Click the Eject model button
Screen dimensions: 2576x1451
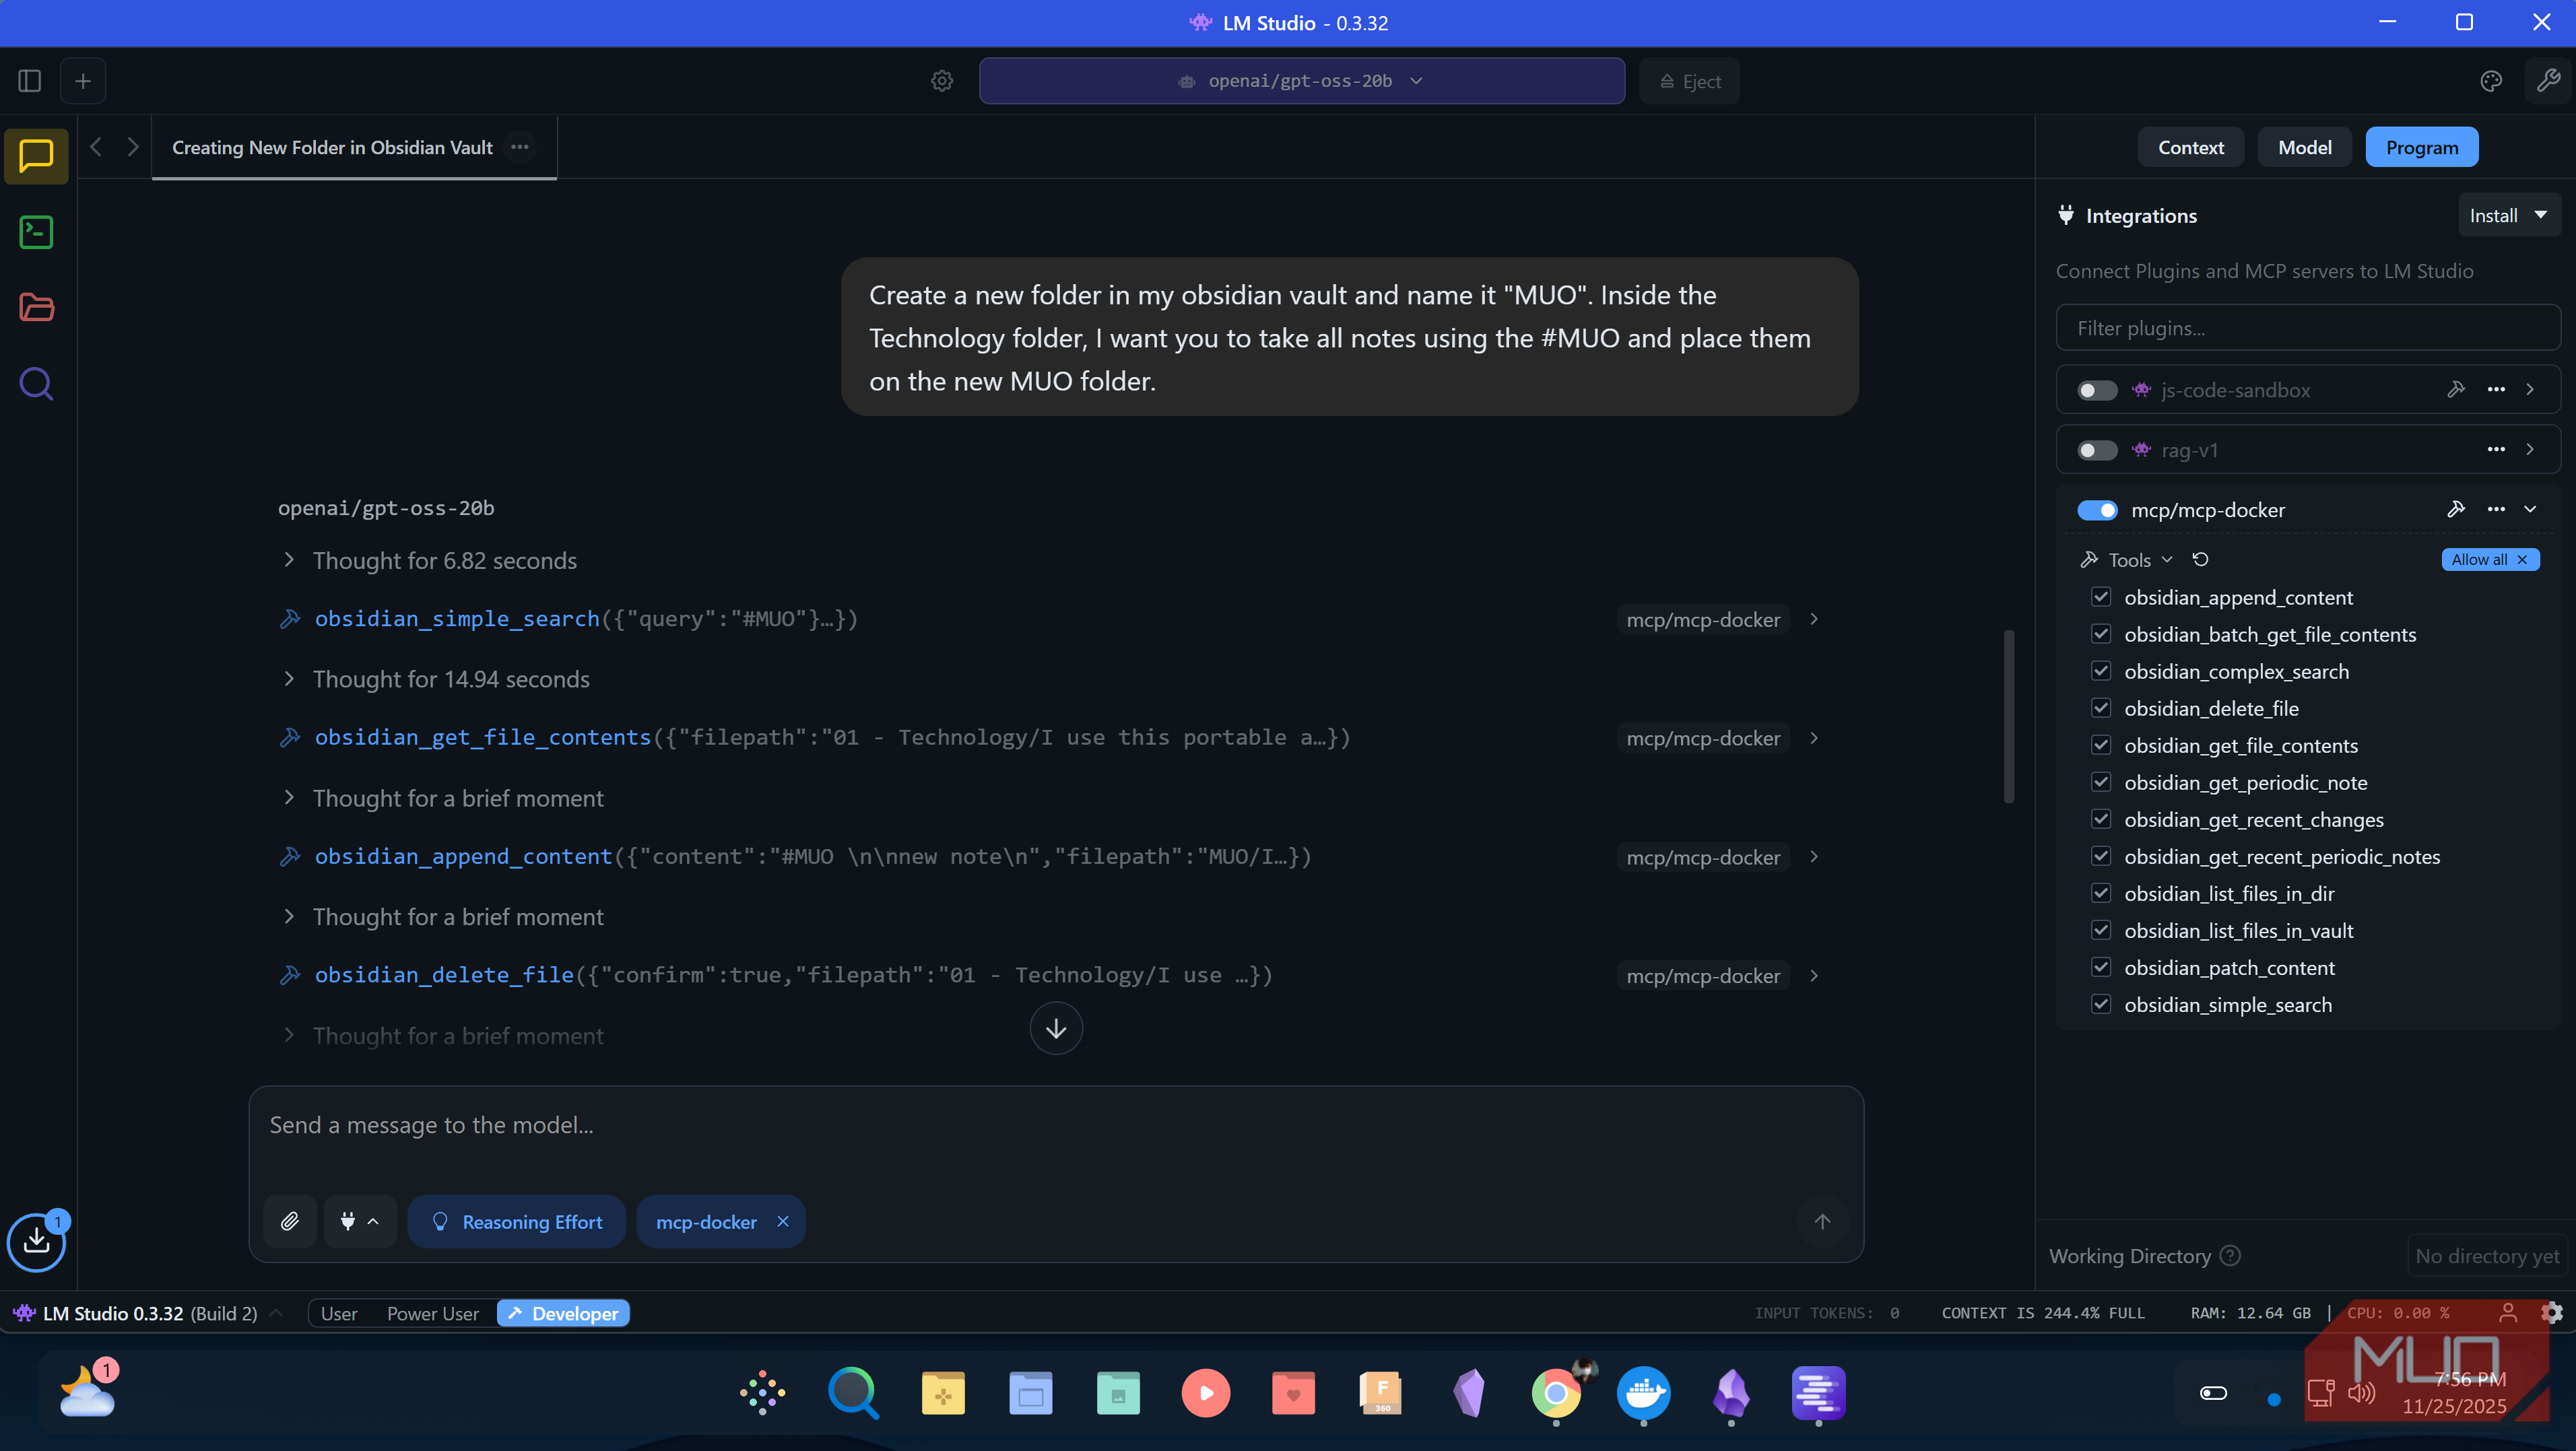pyautogui.click(x=1689, y=81)
